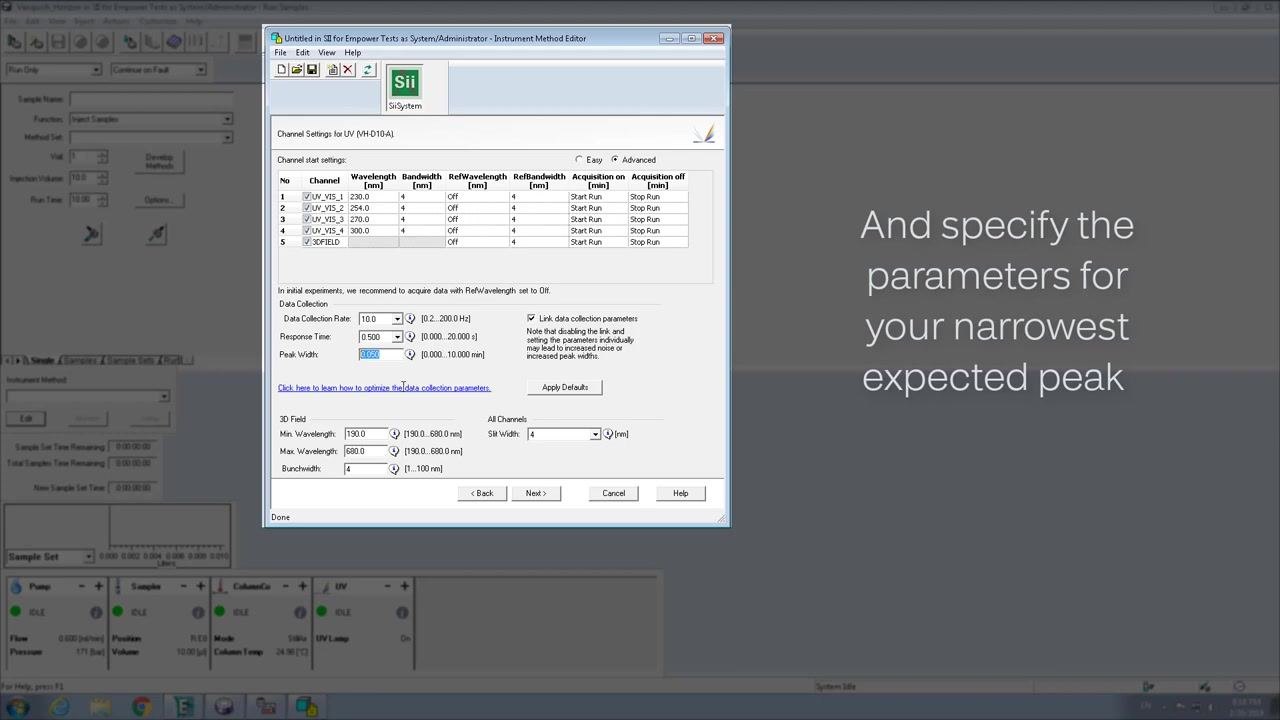Open info icon beside Max. Wavelength
Image resolution: width=1280 pixels, height=720 pixels.
coord(394,451)
